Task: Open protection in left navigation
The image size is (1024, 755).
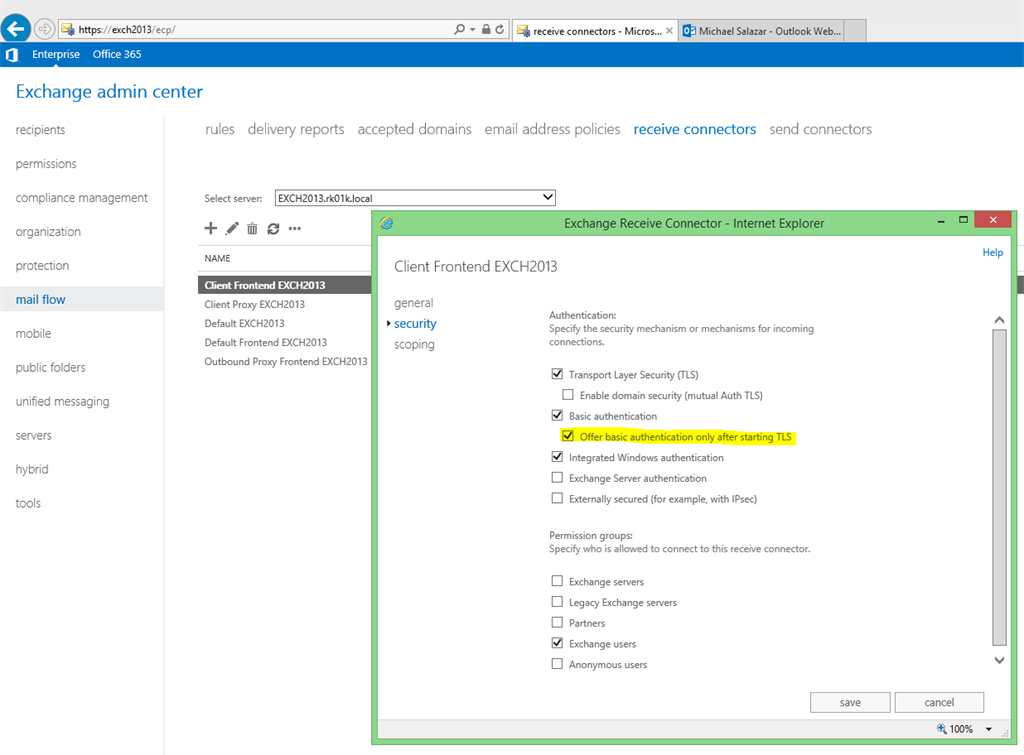Action: click(x=42, y=265)
